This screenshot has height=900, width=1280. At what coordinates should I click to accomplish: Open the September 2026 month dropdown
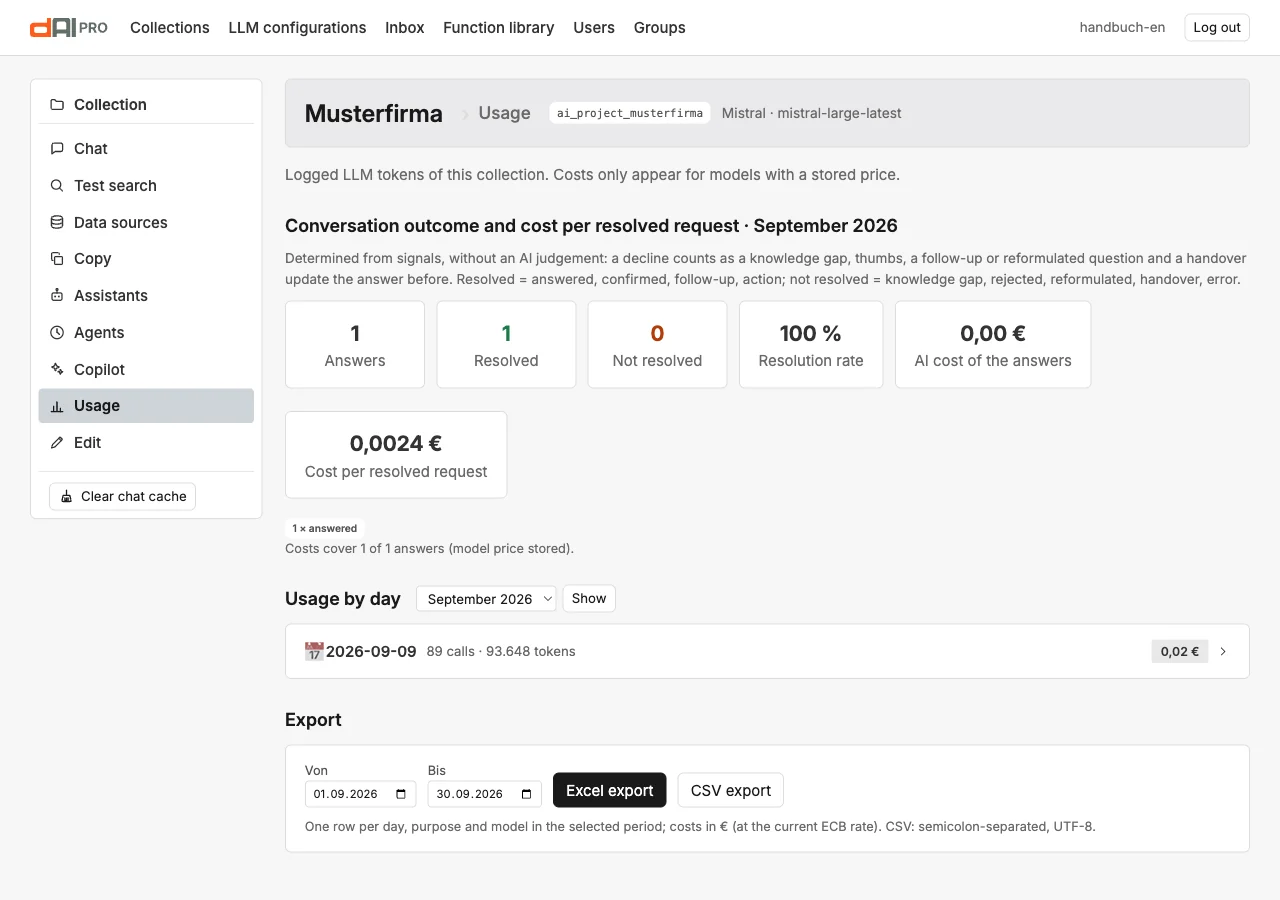486,599
